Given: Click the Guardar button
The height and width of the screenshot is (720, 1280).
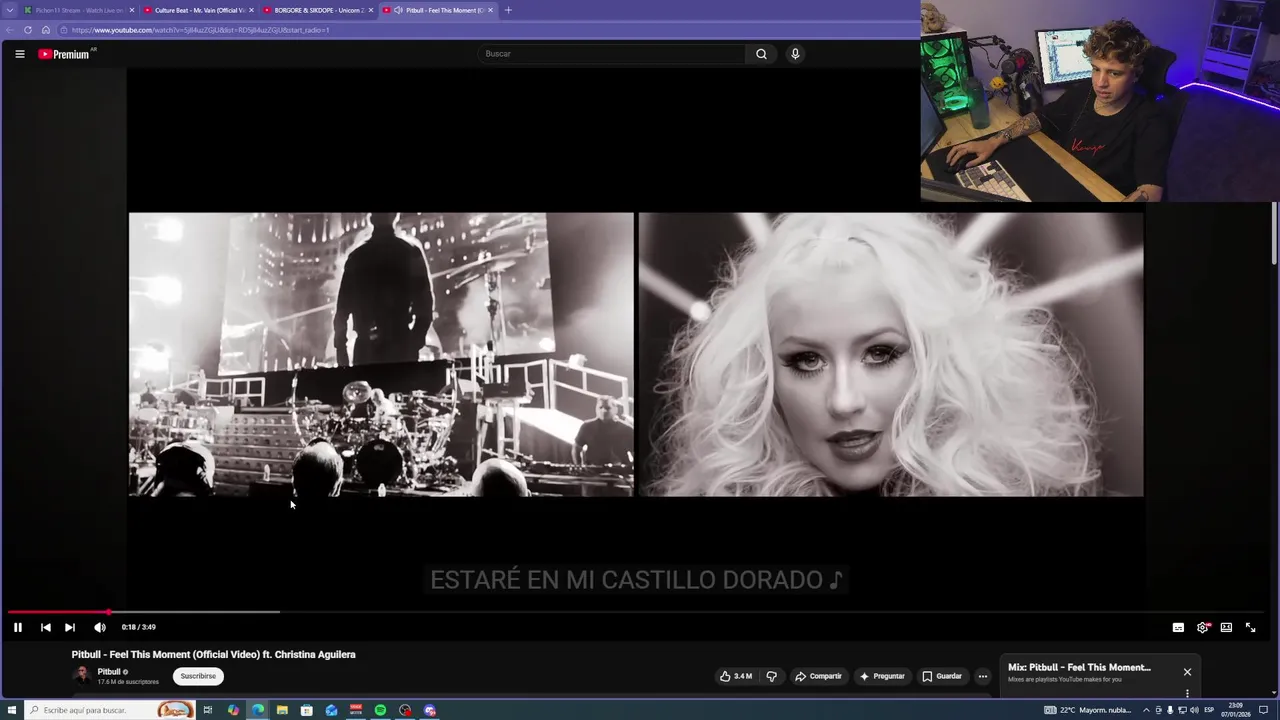Looking at the screenshot, I should 942,676.
